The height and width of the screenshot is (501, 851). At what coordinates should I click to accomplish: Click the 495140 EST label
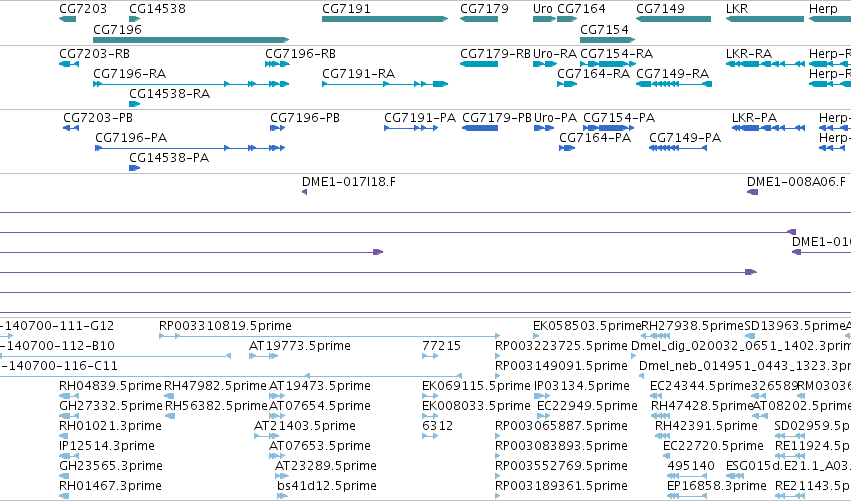pyautogui.click(x=691, y=466)
